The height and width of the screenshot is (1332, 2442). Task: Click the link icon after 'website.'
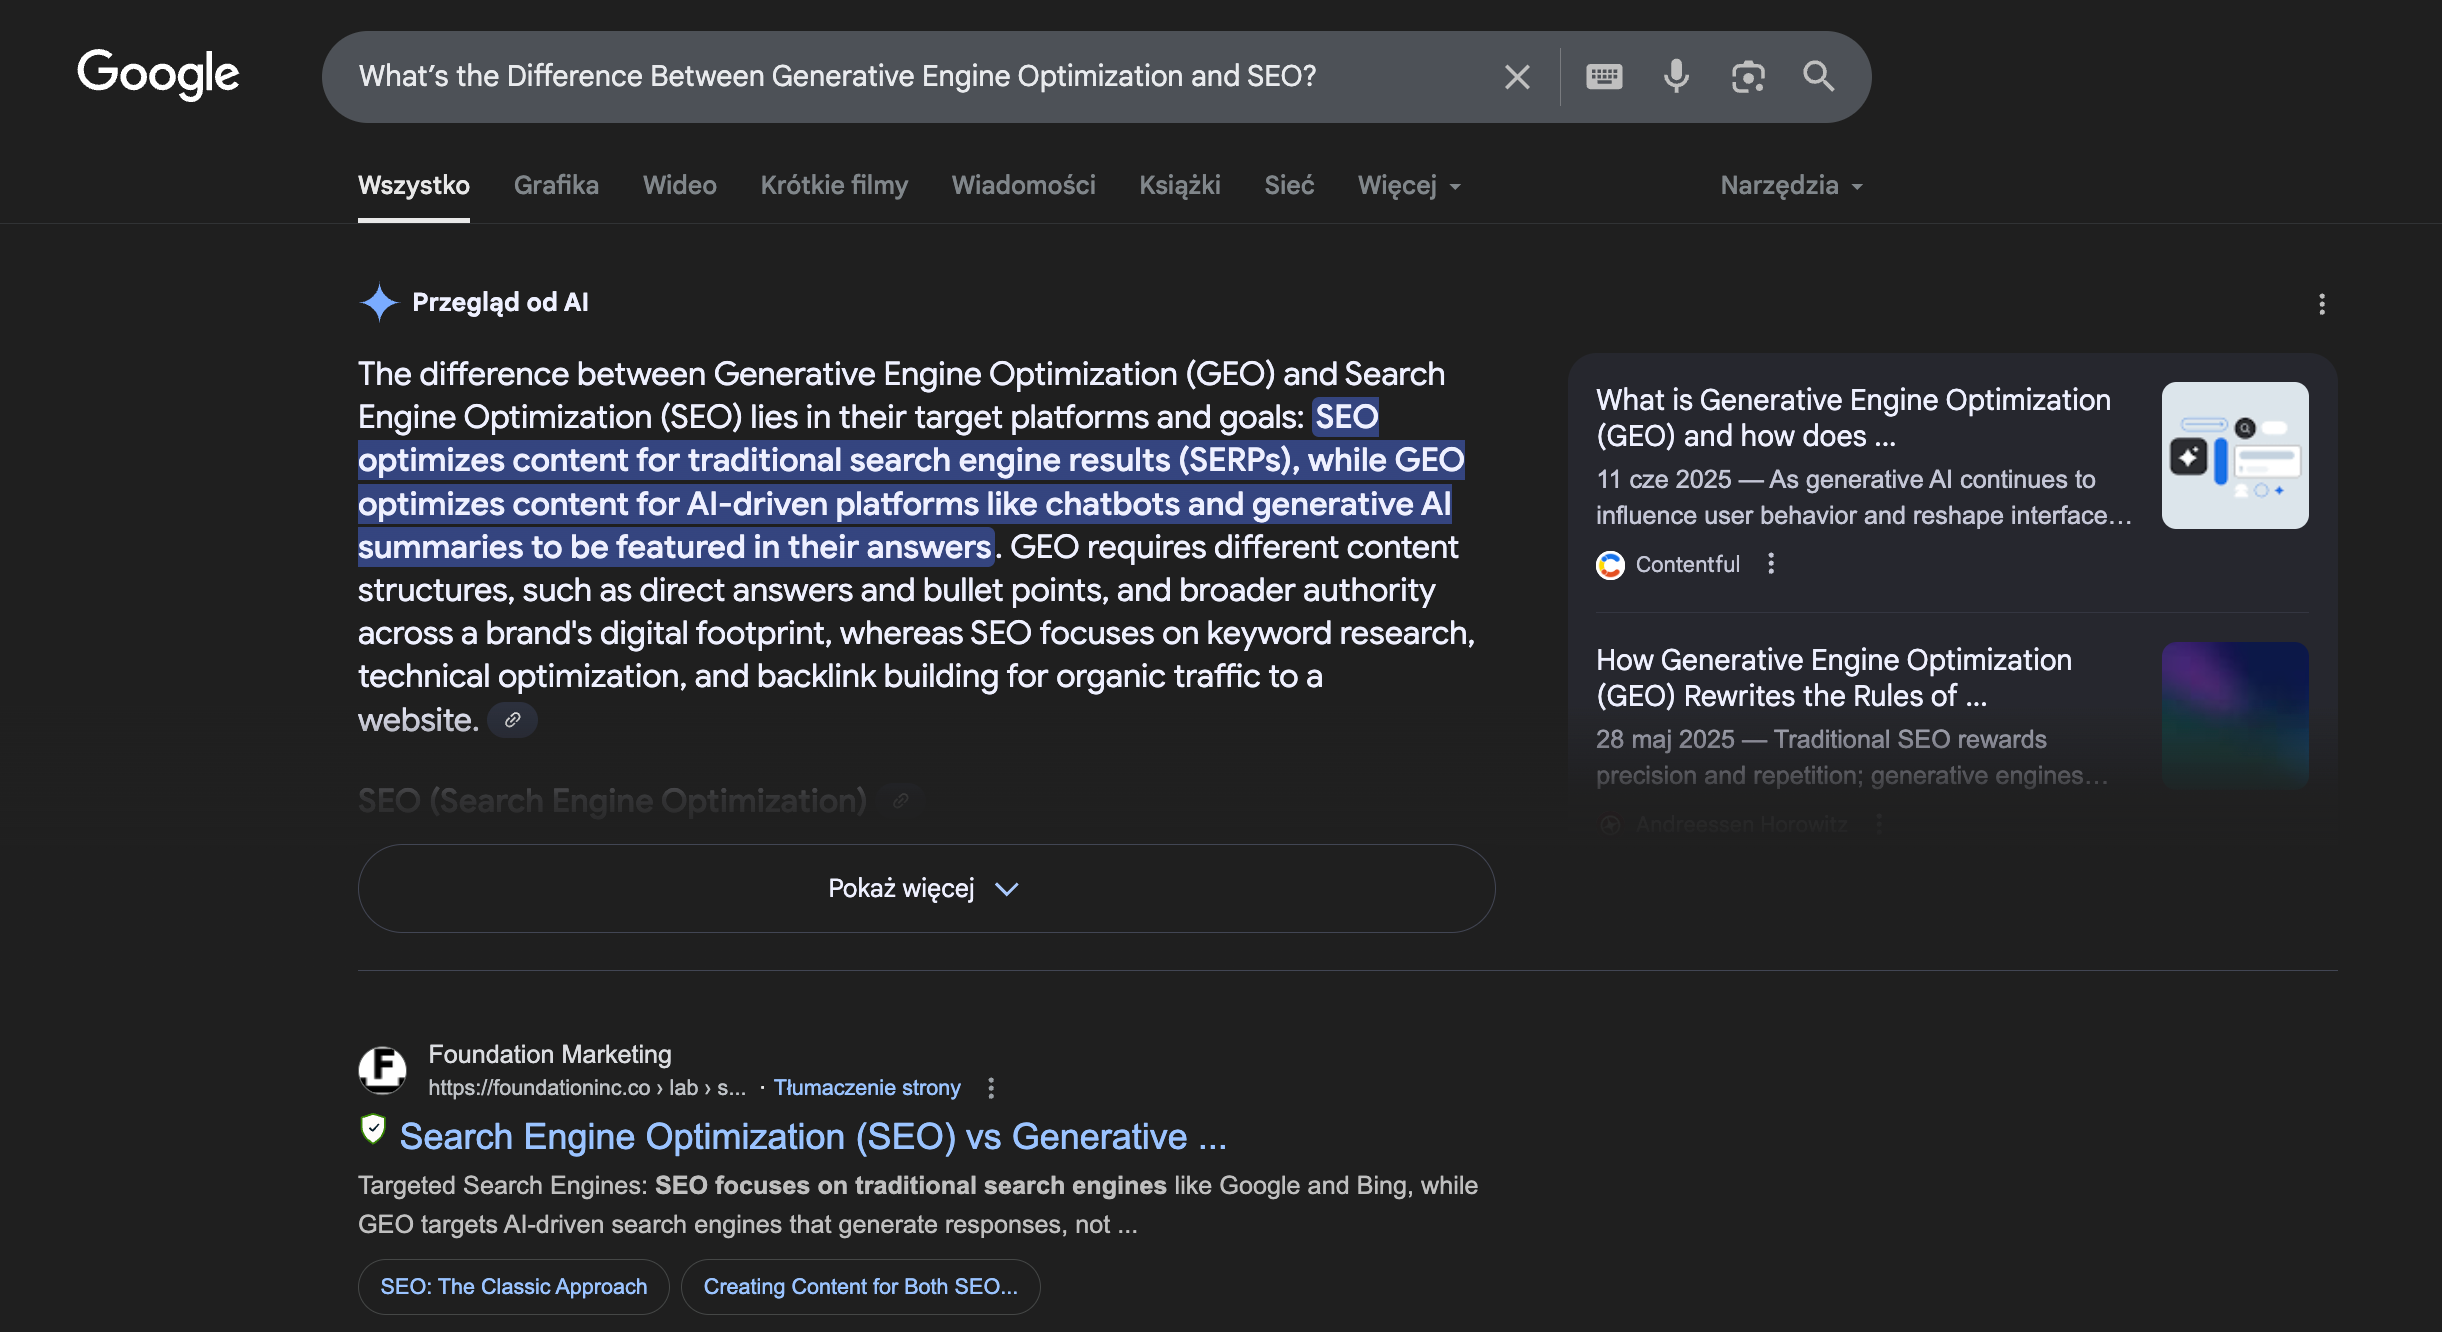[x=512, y=720]
